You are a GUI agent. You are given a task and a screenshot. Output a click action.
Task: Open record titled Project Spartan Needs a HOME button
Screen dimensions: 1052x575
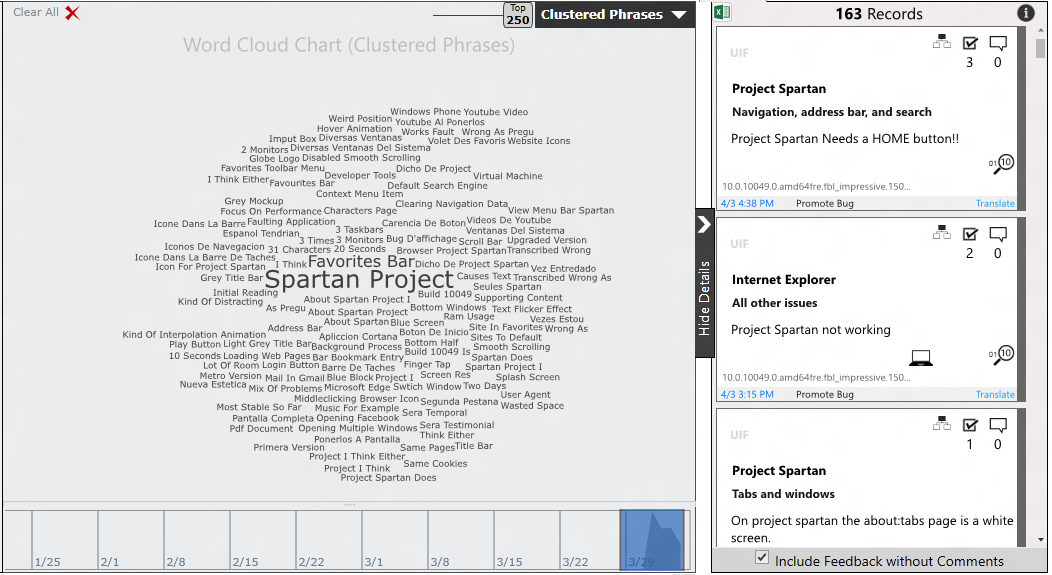pyautogui.click(x=845, y=139)
